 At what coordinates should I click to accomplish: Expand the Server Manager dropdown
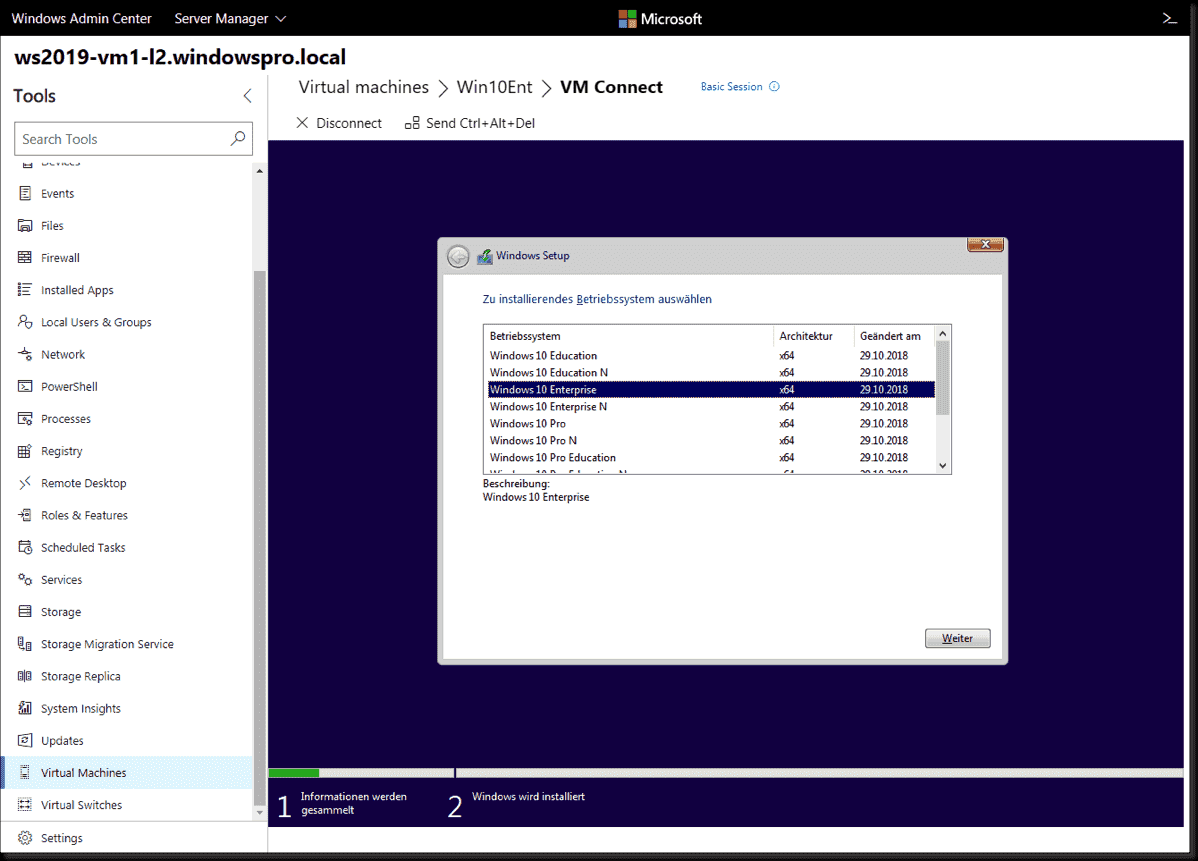click(229, 17)
